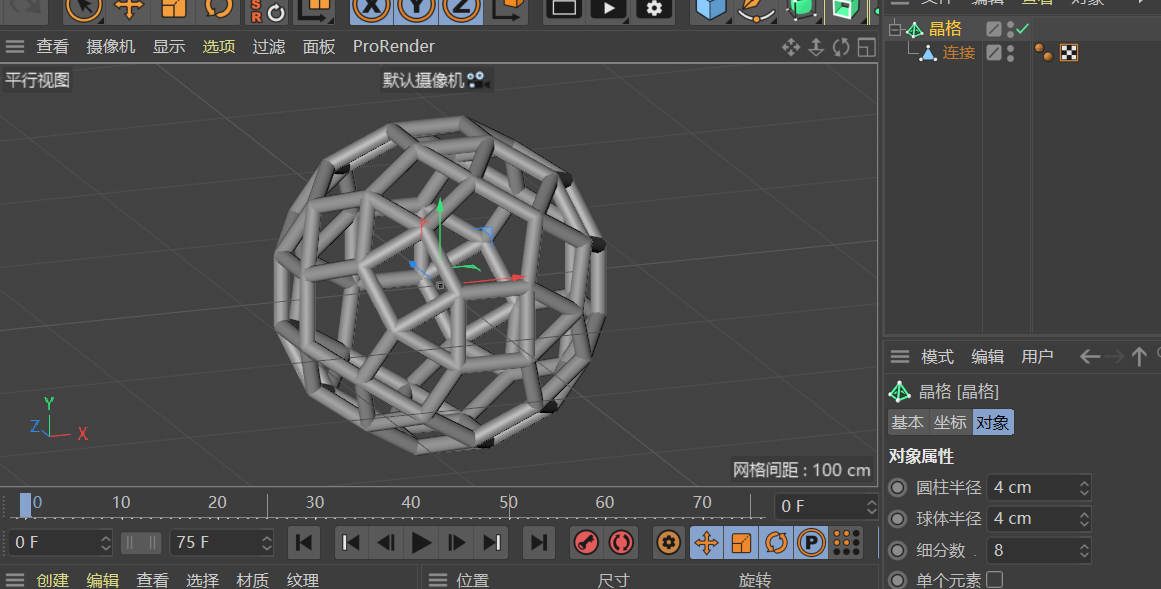Toggle the viewport maximize layout icon
The height and width of the screenshot is (589, 1161).
[x=866, y=47]
